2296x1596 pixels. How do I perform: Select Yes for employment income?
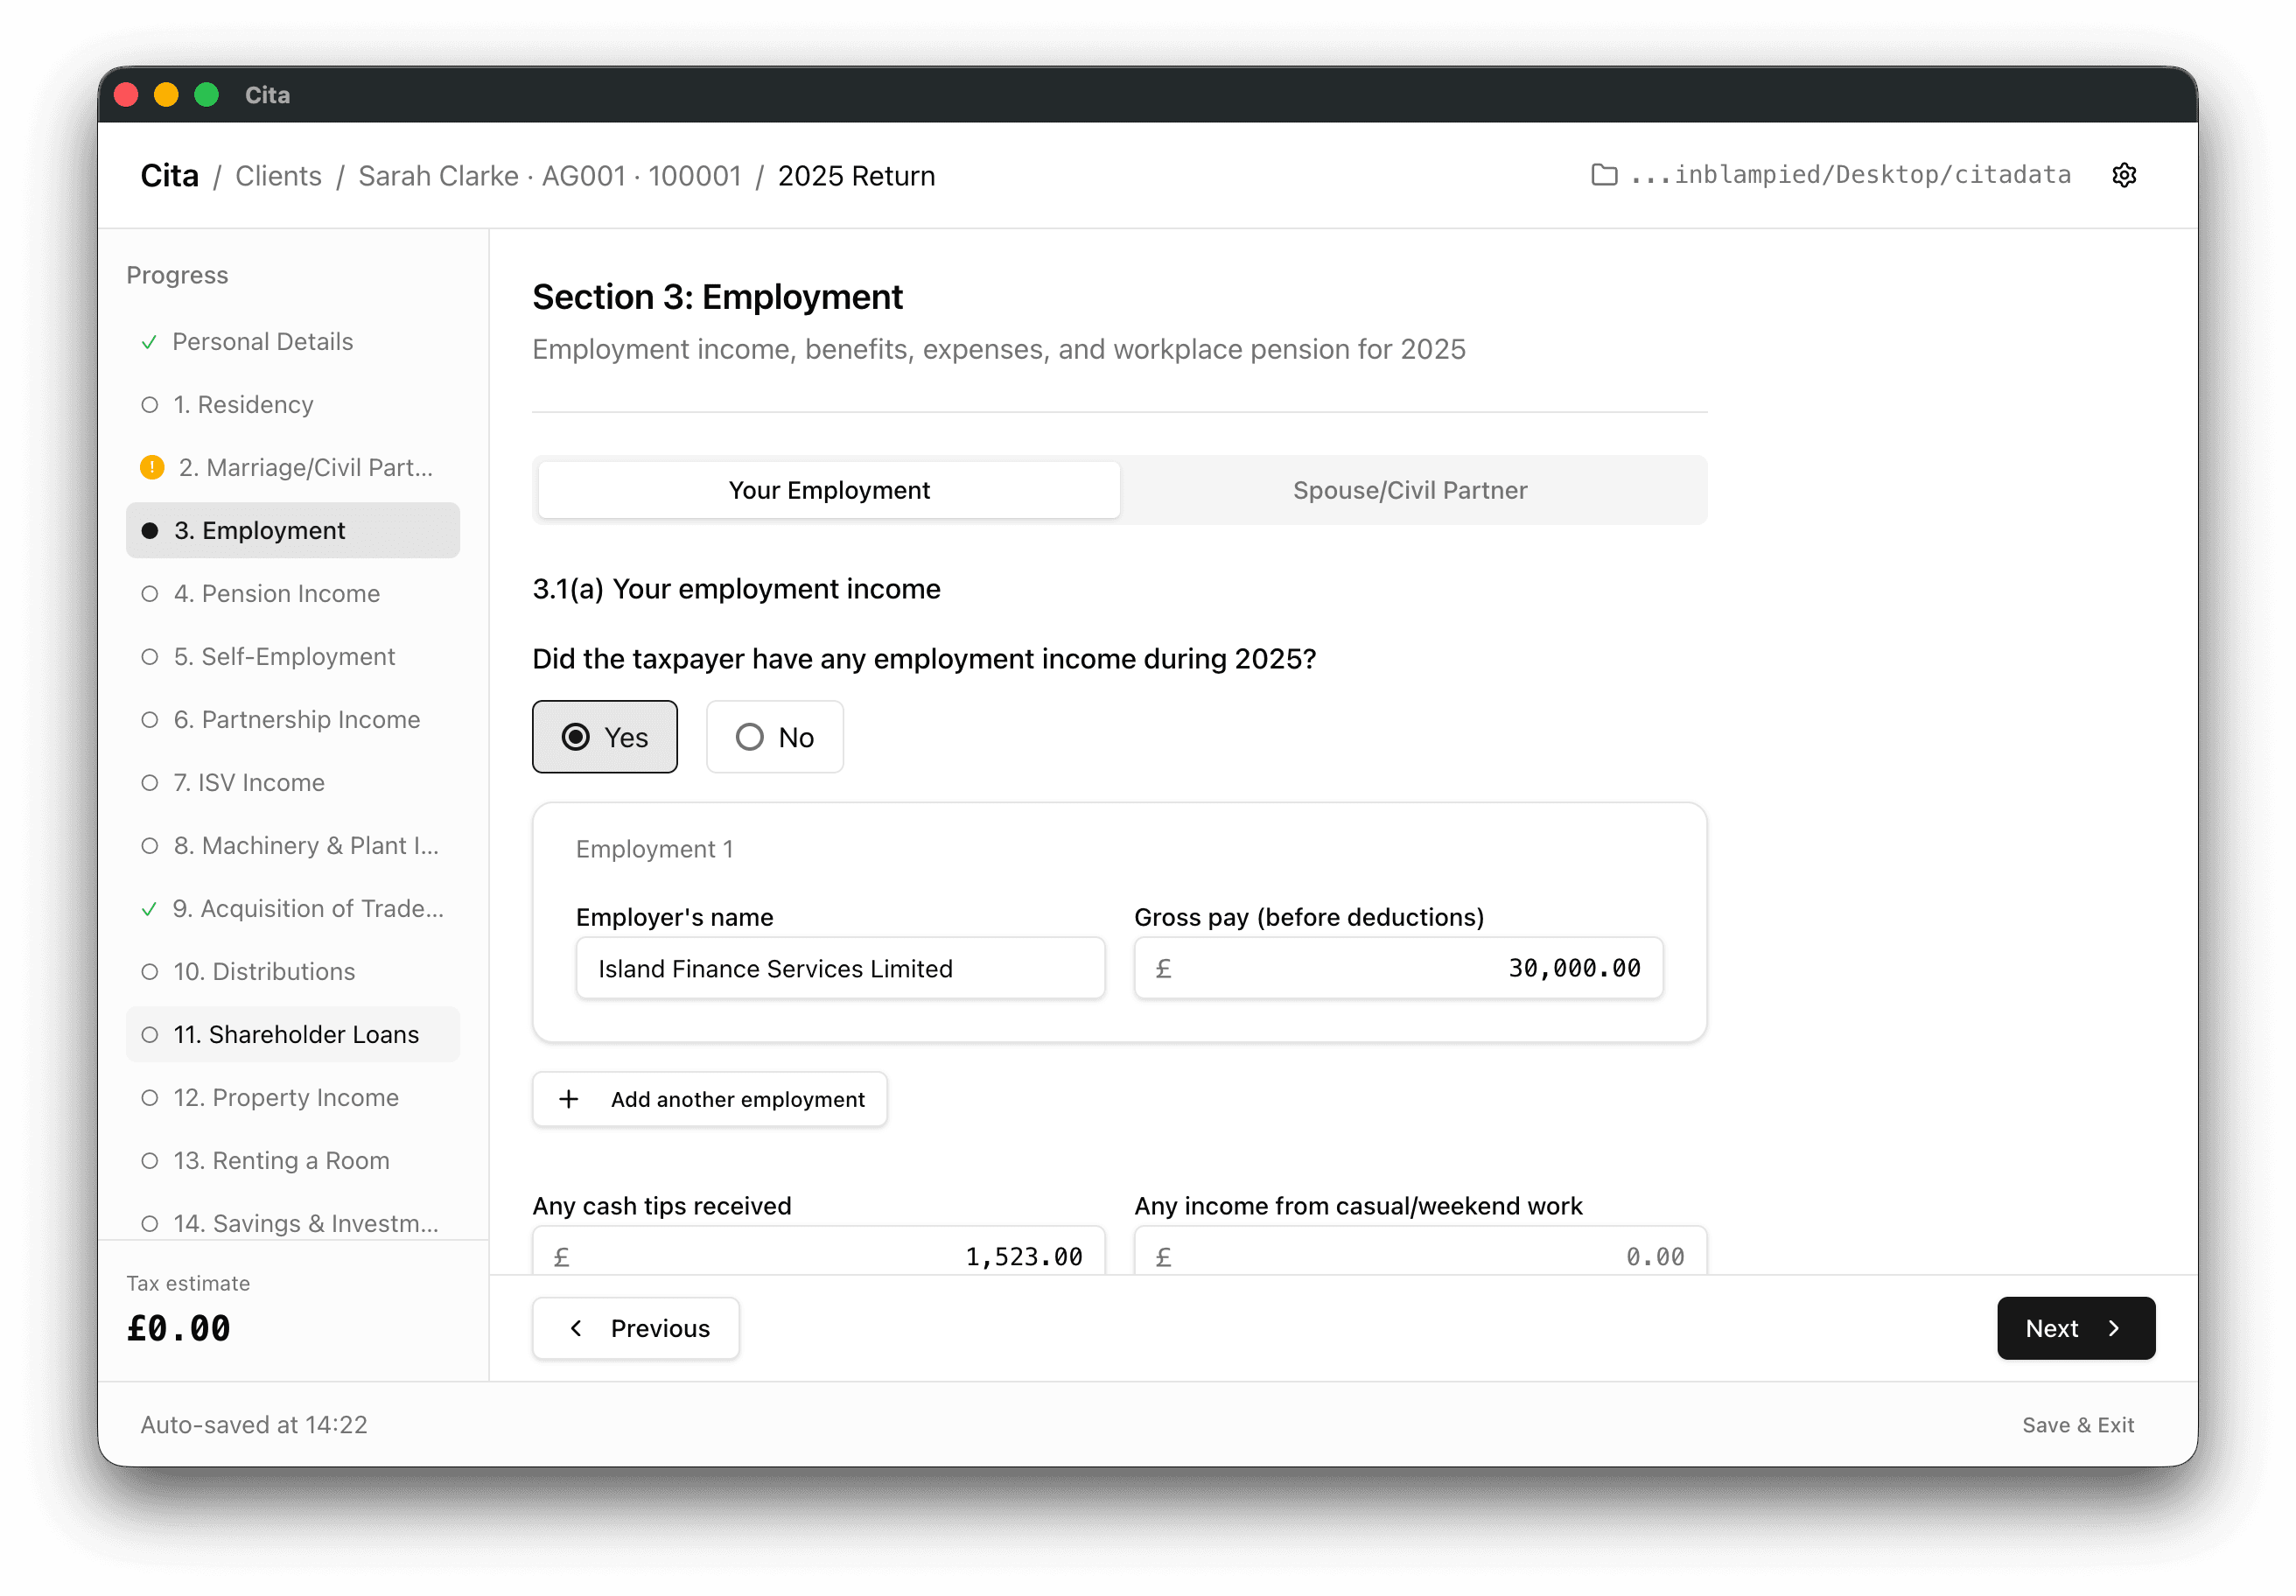pos(604,737)
